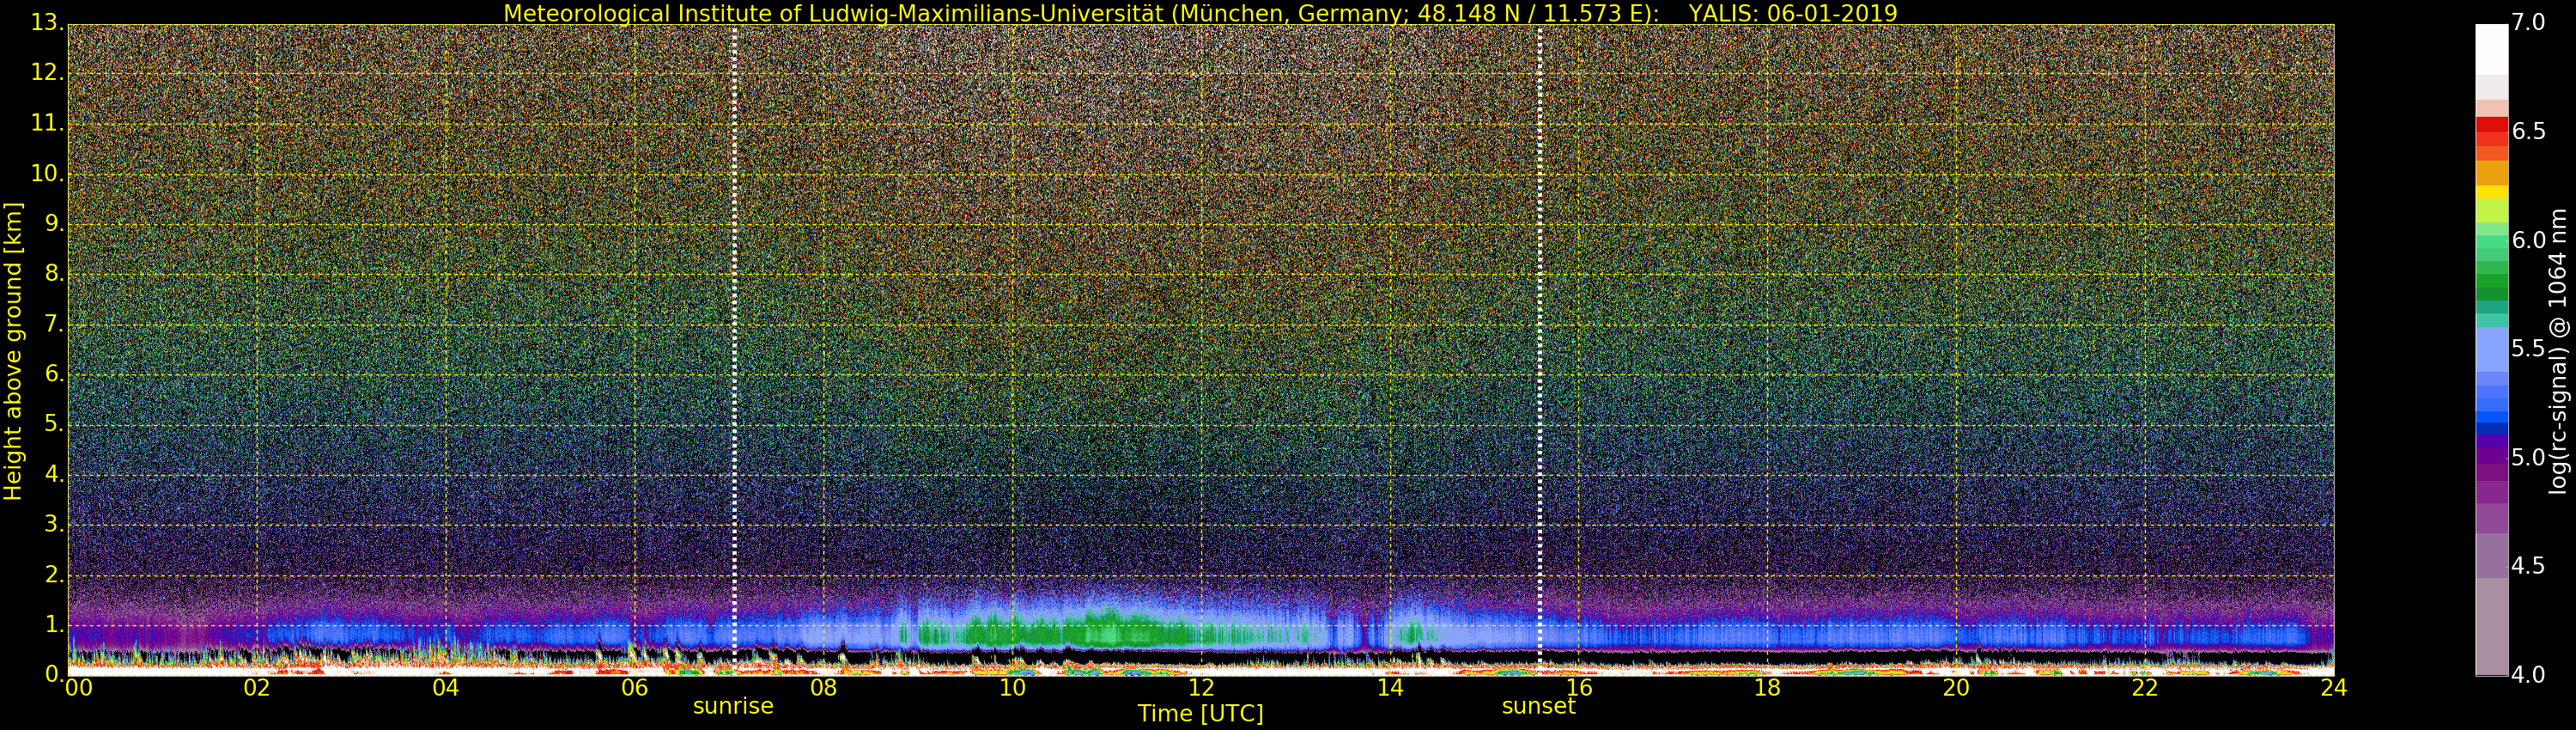
Task: Click the "Time [UTC]" axis label
Action: (x=1200, y=714)
